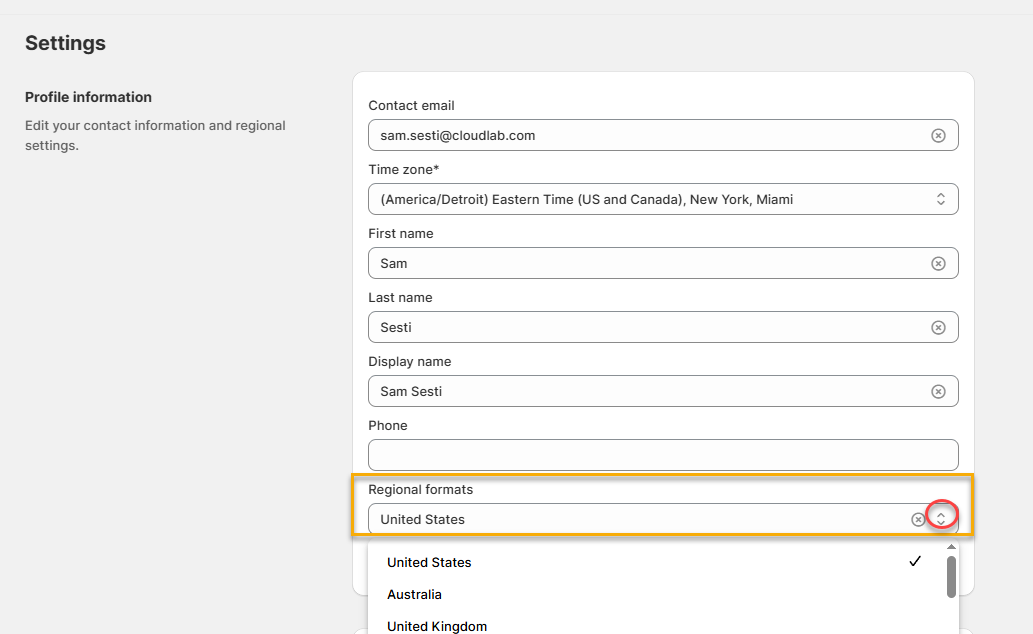Click the Time zone chevron arrows

pos(940,199)
